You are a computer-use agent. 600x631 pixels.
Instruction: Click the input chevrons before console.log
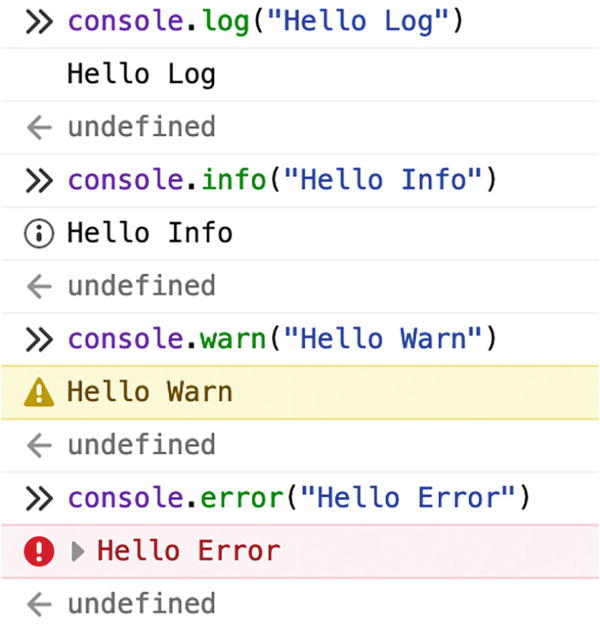point(37,22)
